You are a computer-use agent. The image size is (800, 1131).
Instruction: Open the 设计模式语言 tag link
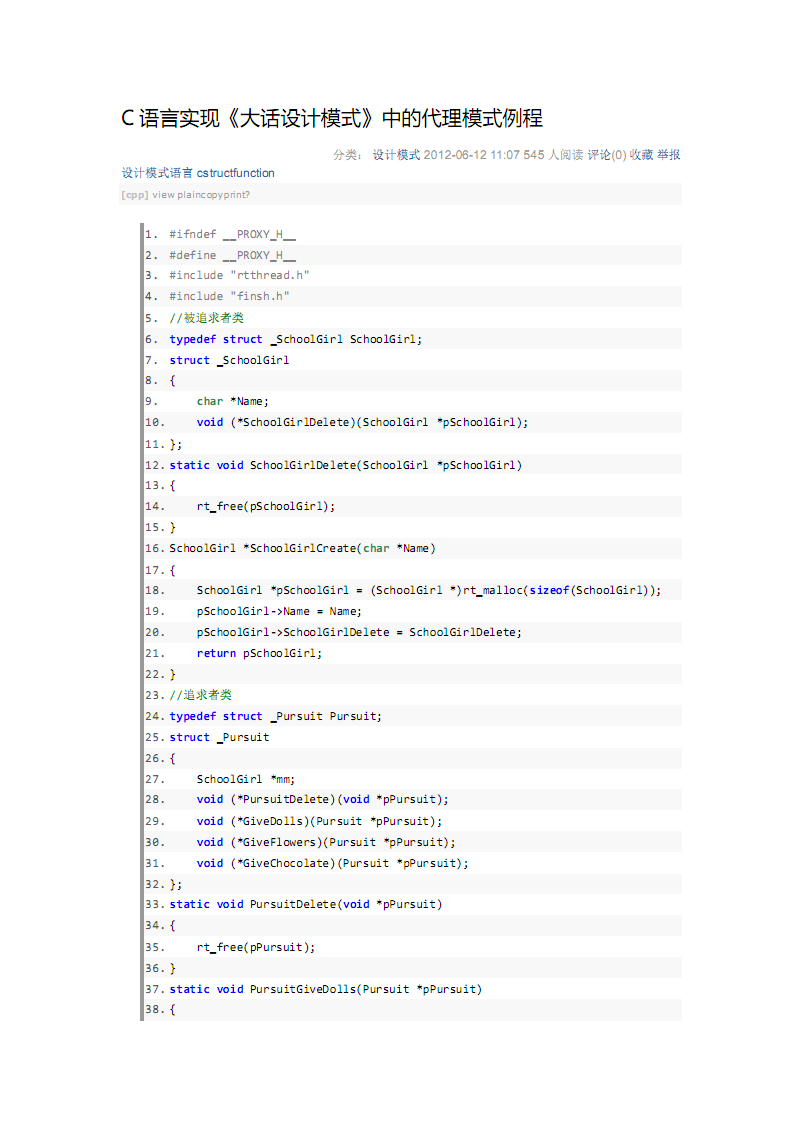(x=157, y=173)
